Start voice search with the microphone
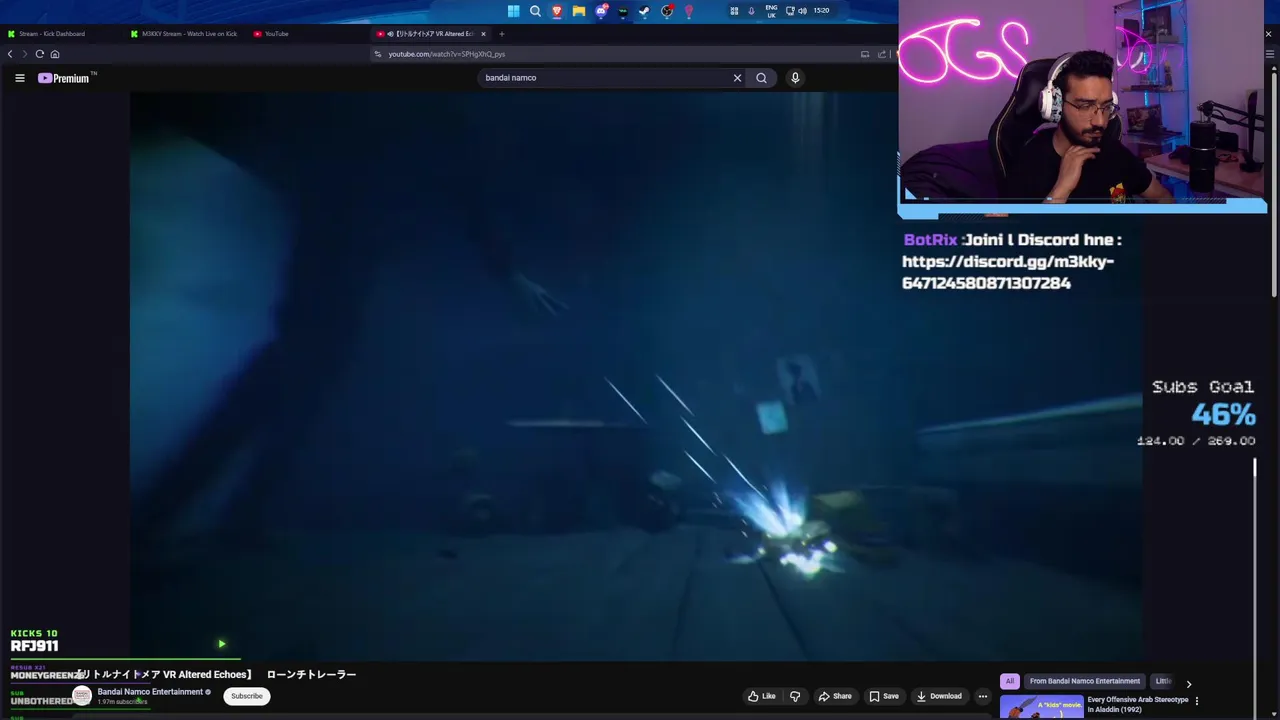This screenshot has width=1280, height=720. (795, 78)
